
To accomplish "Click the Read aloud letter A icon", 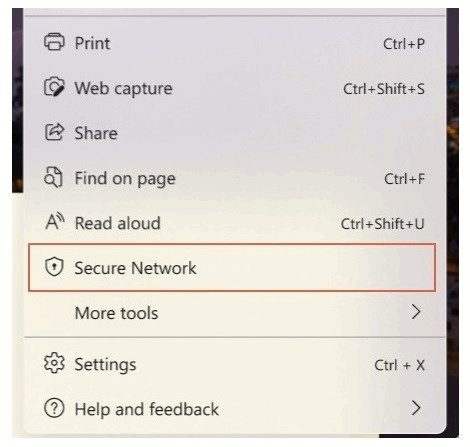I will pyautogui.click(x=55, y=222).
